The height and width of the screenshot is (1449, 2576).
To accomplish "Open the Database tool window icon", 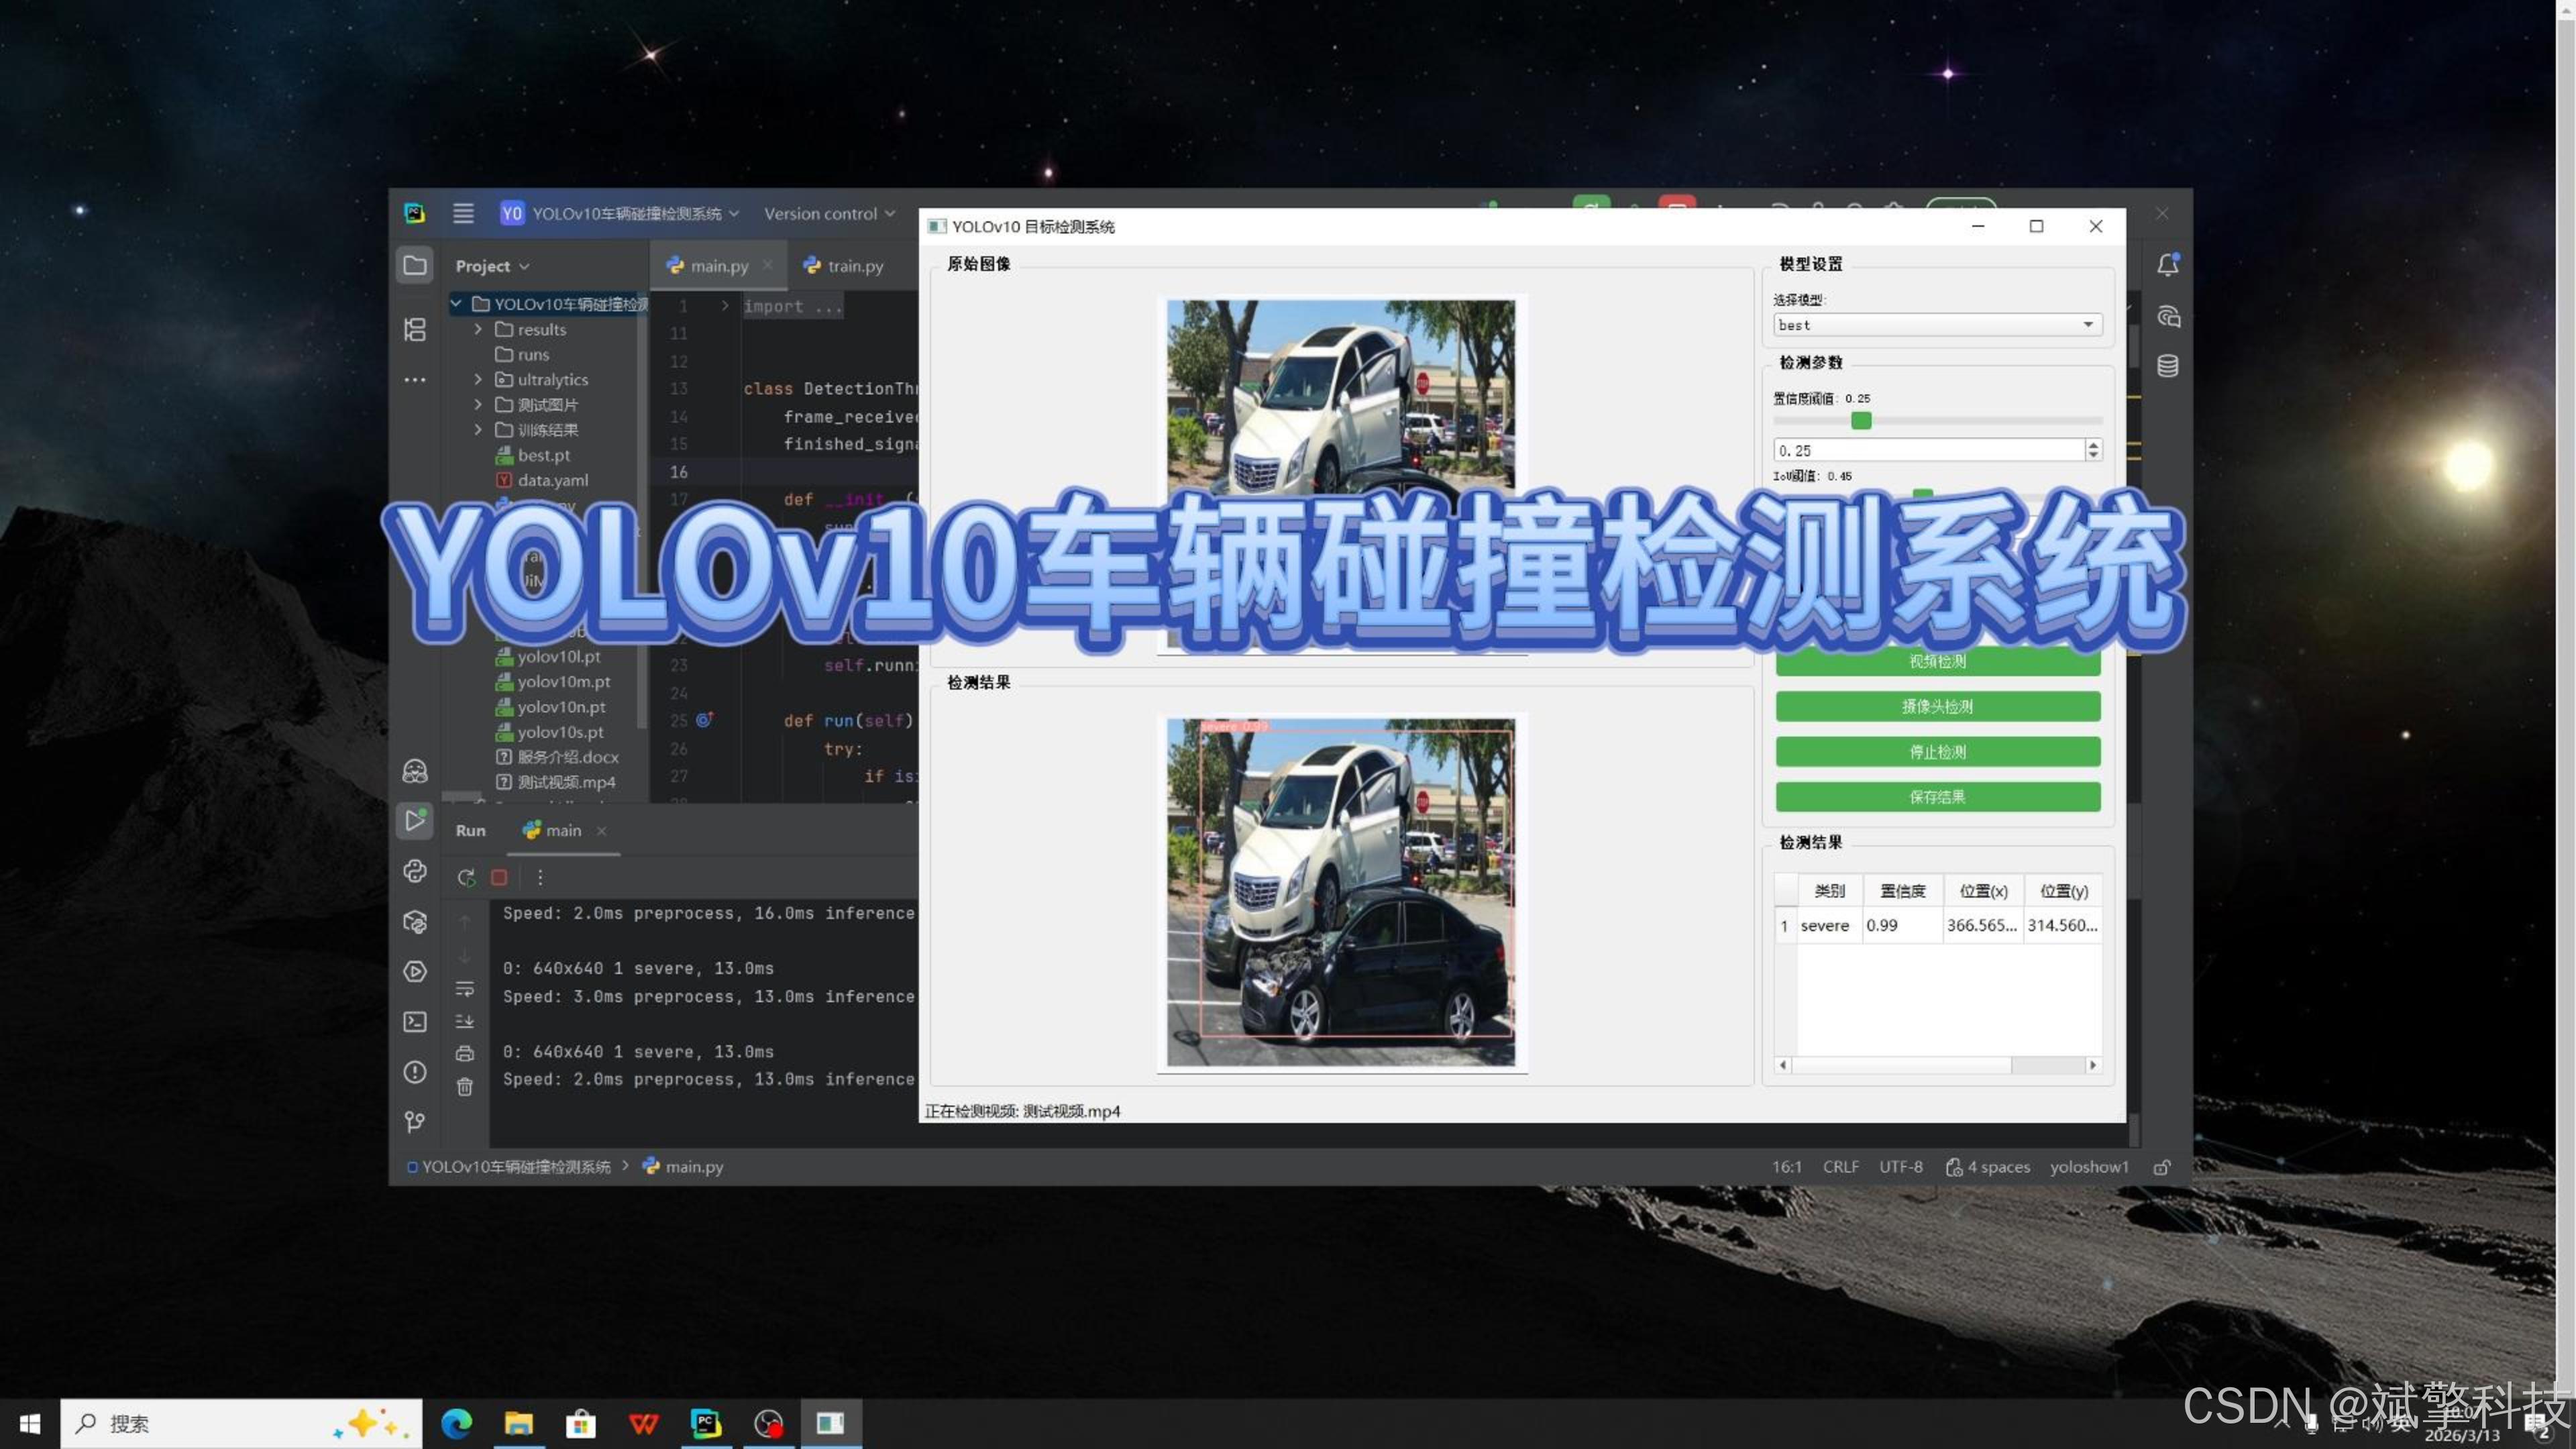I will 2167,365.
